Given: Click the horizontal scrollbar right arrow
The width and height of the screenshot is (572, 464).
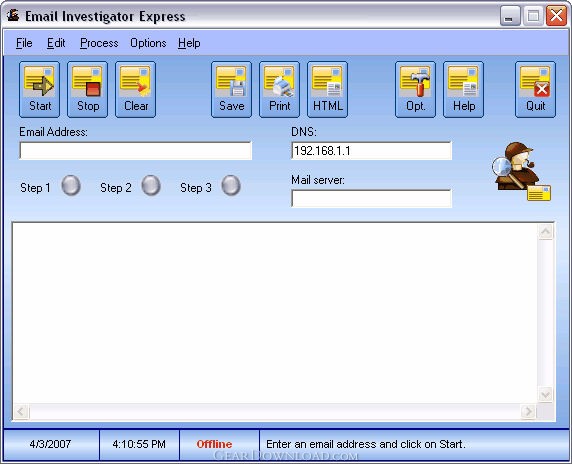Looking at the screenshot, I should [528, 411].
